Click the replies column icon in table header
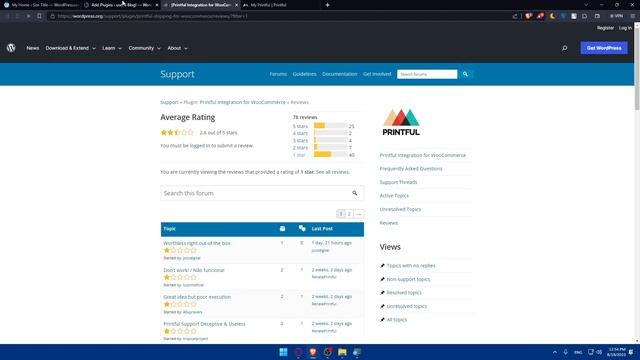This screenshot has height=360, width=640. (x=302, y=229)
